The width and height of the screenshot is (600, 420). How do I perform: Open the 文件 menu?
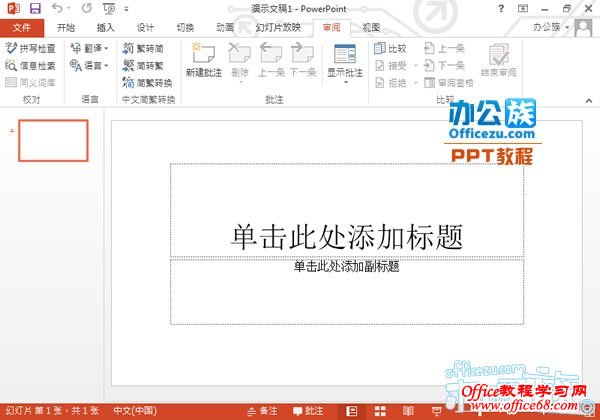pos(22,28)
